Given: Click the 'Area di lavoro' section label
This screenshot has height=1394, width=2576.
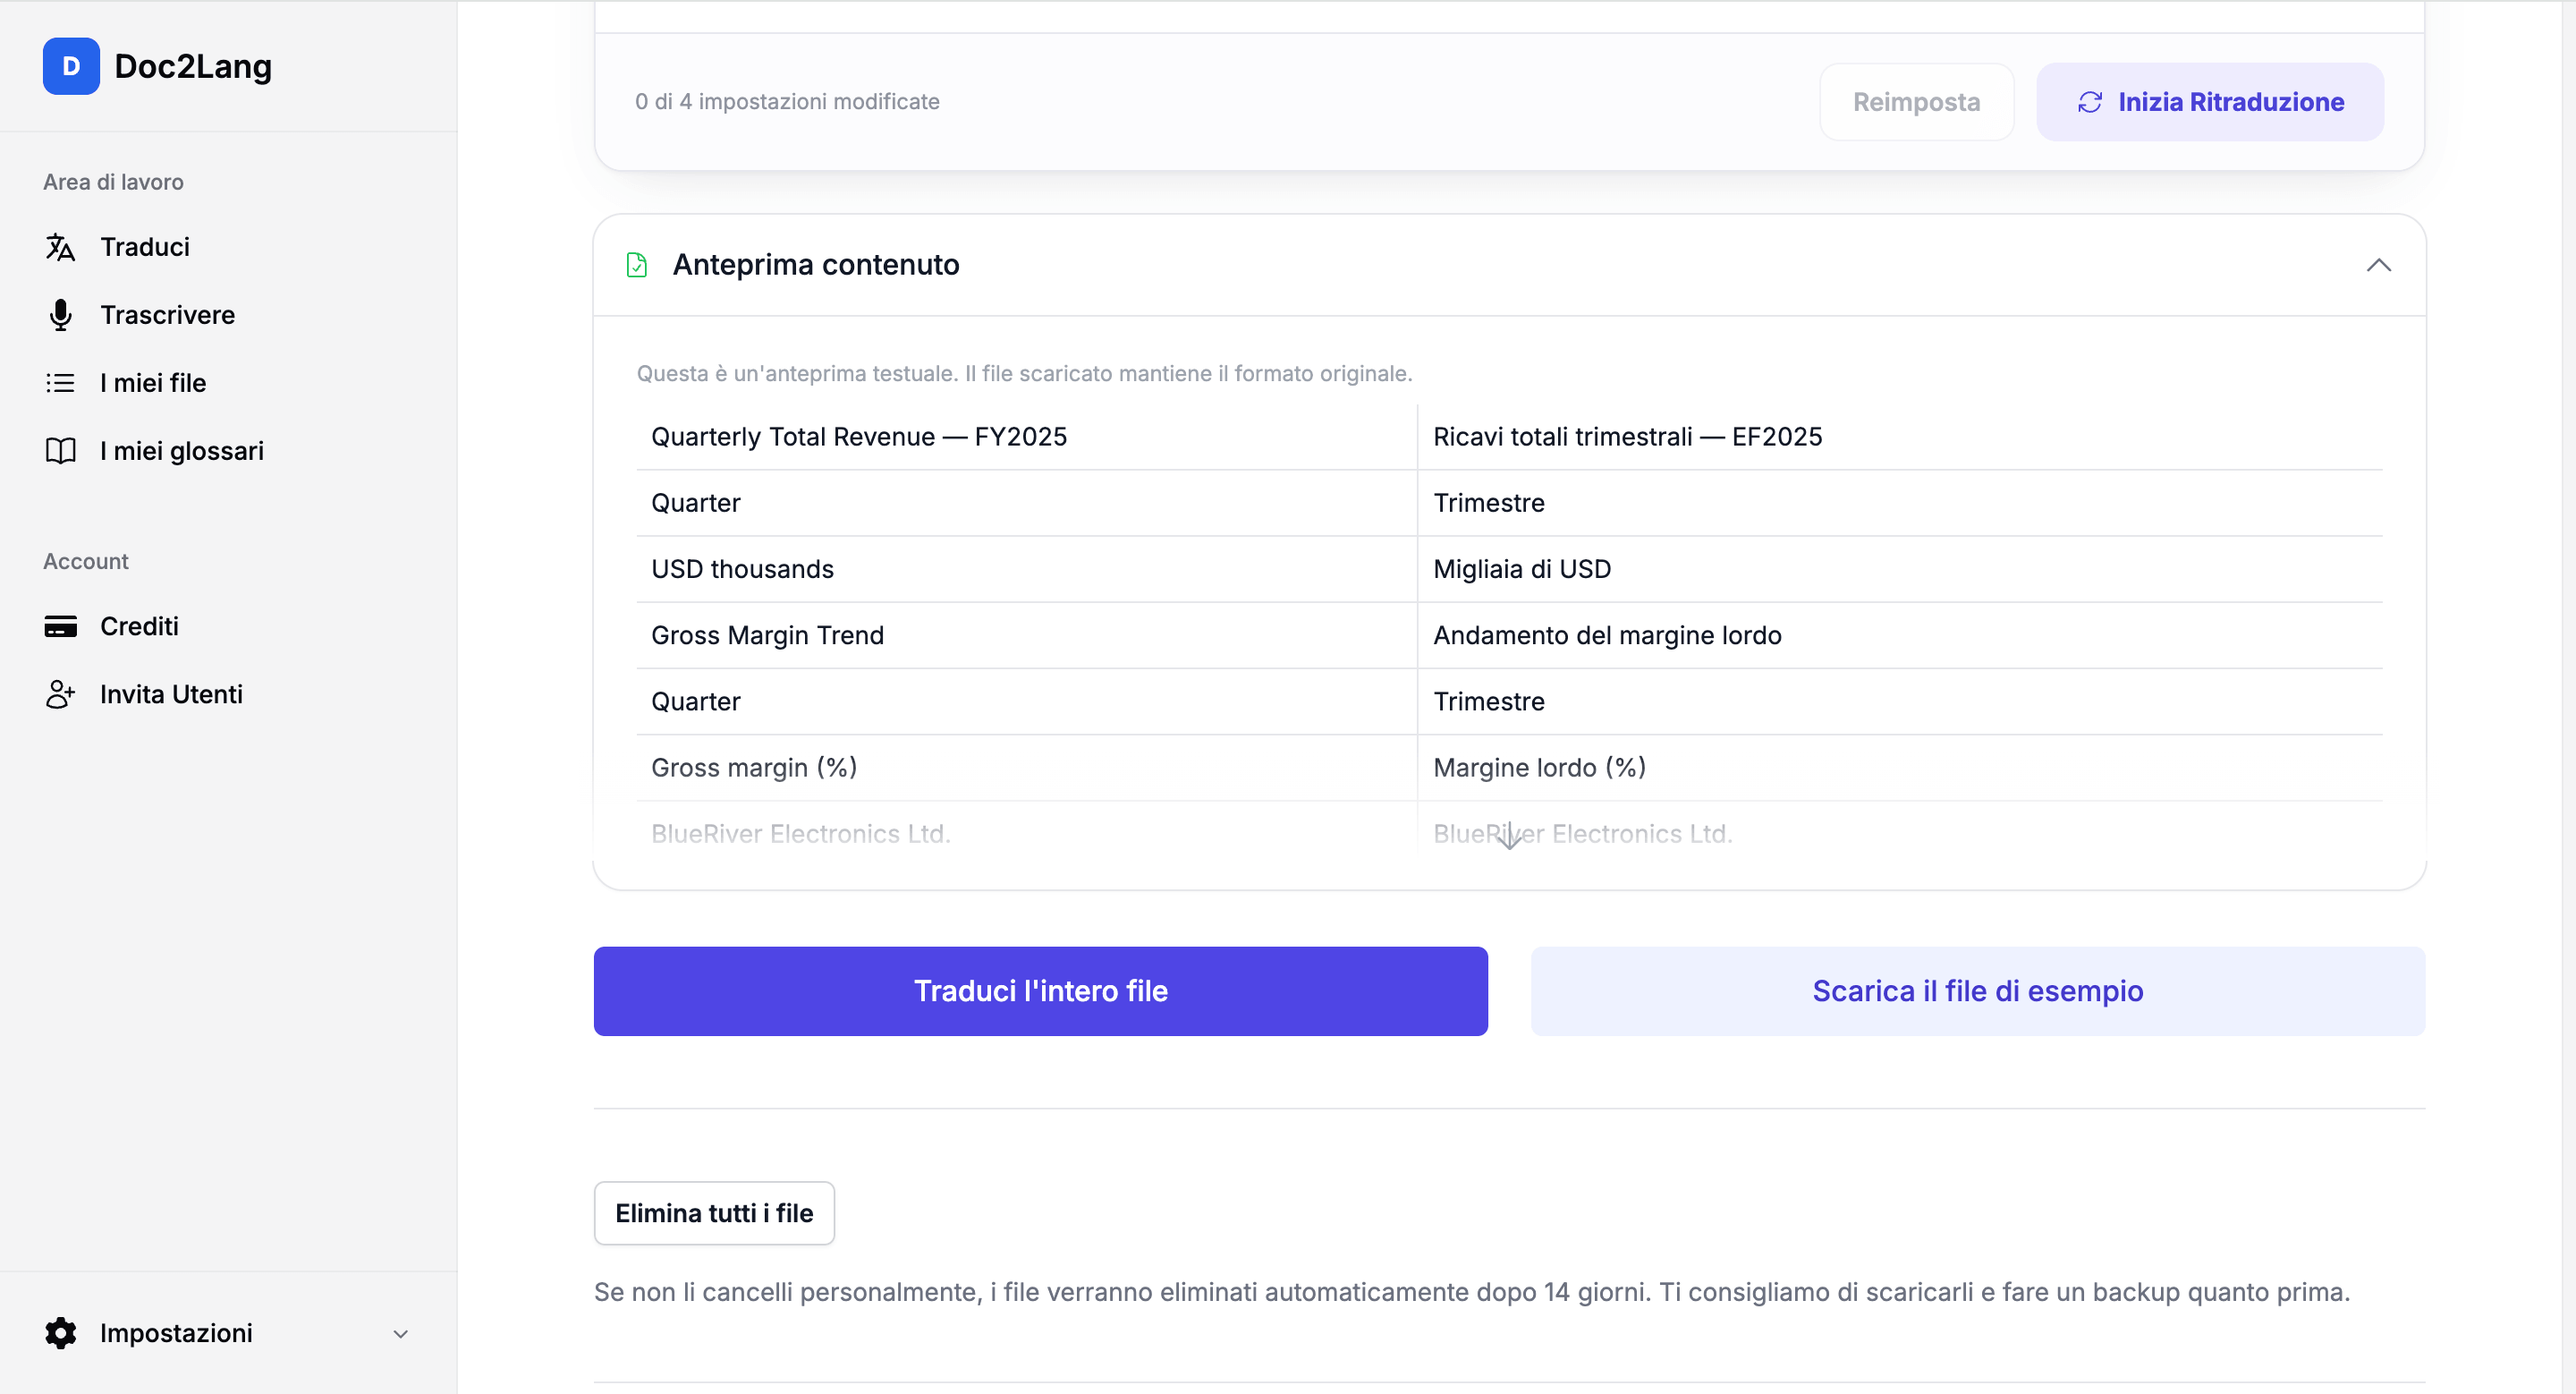Looking at the screenshot, I should pos(113,182).
